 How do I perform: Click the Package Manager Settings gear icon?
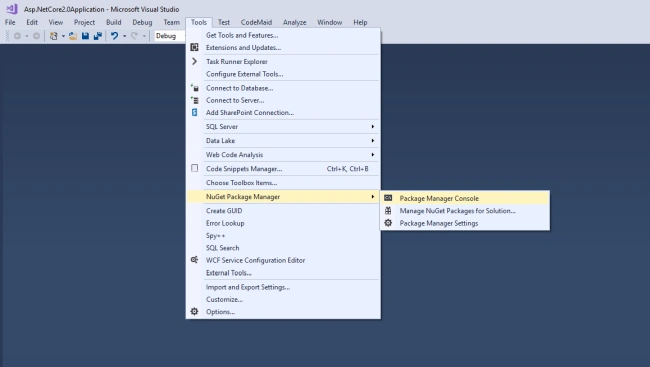coord(388,223)
